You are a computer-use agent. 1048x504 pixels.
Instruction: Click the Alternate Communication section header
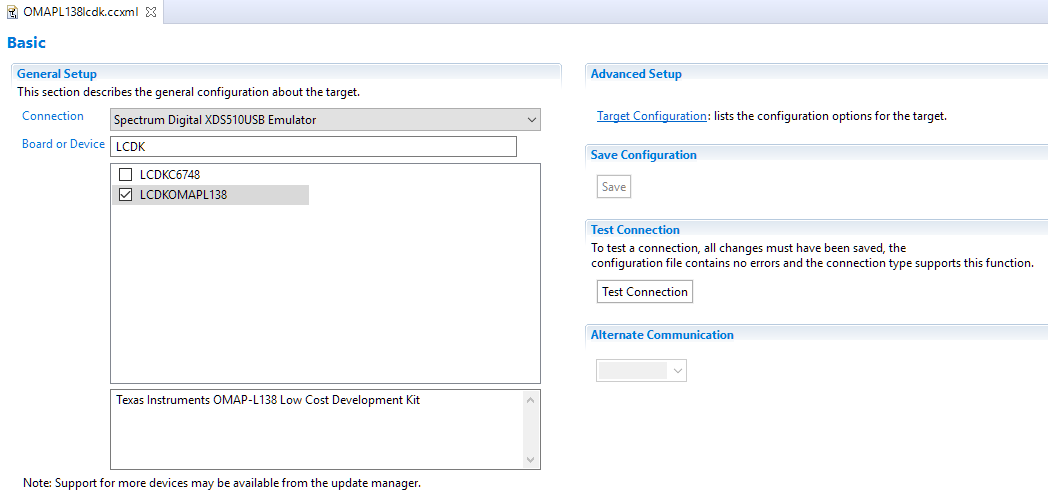coord(662,335)
